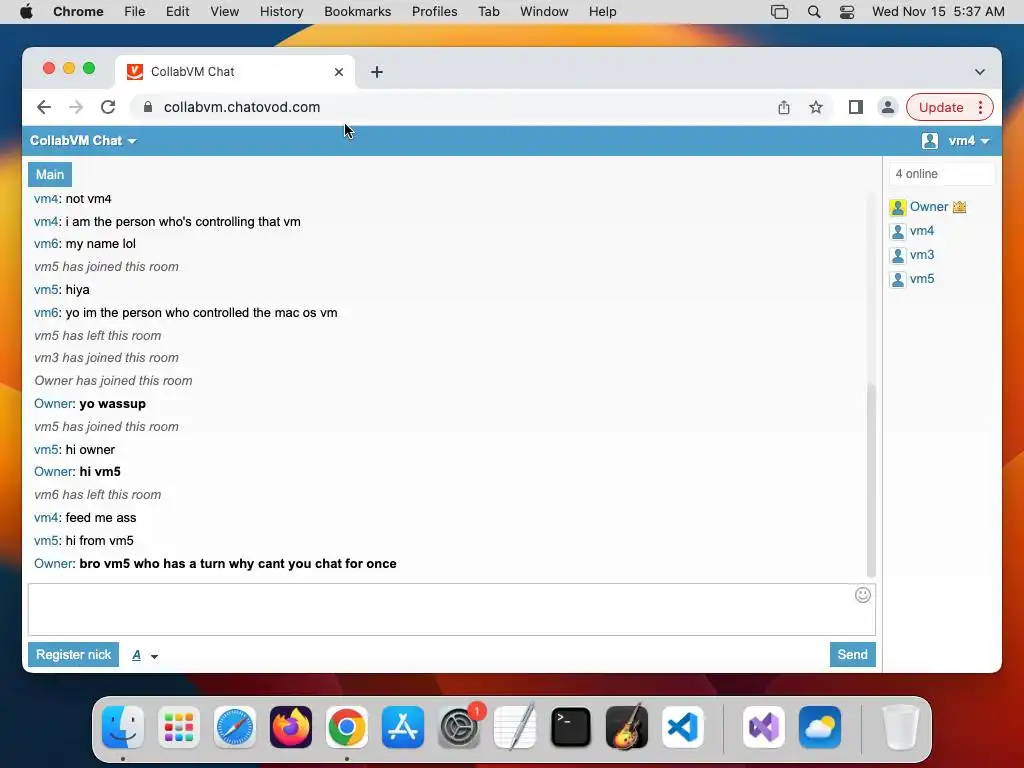Click the lock icon in address bar
Viewport: 1024px width, 768px height.
pos(148,107)
